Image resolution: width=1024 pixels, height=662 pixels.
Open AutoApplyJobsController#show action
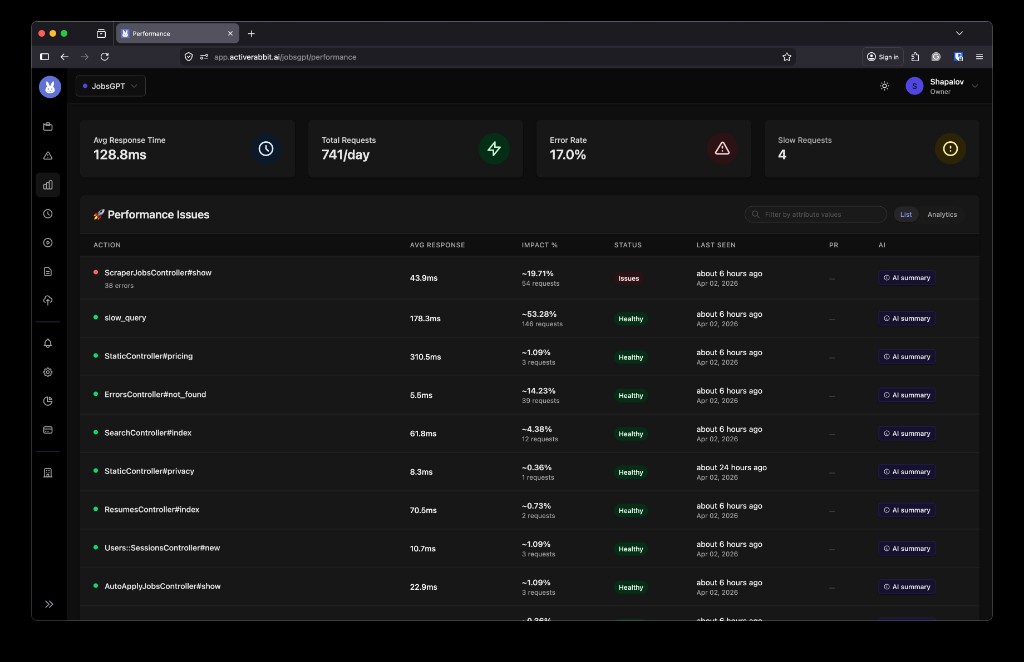(162, 586)
